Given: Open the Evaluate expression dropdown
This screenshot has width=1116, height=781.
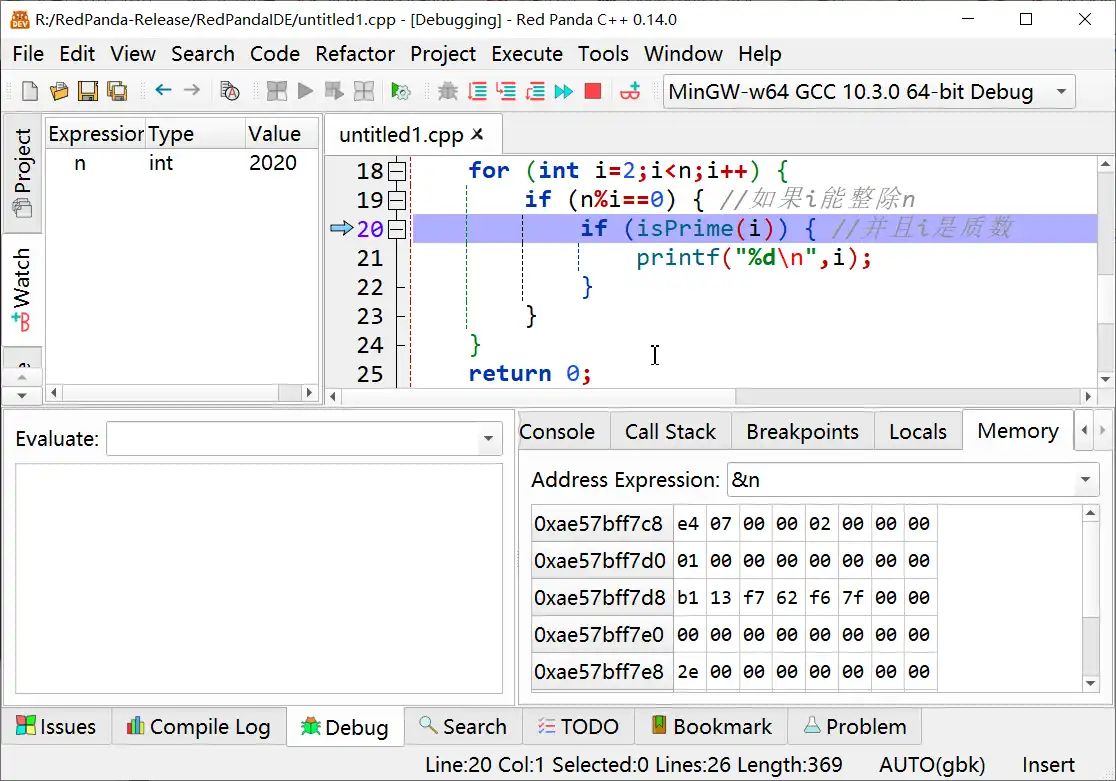Looking at the screenshot, I should 488,439.
